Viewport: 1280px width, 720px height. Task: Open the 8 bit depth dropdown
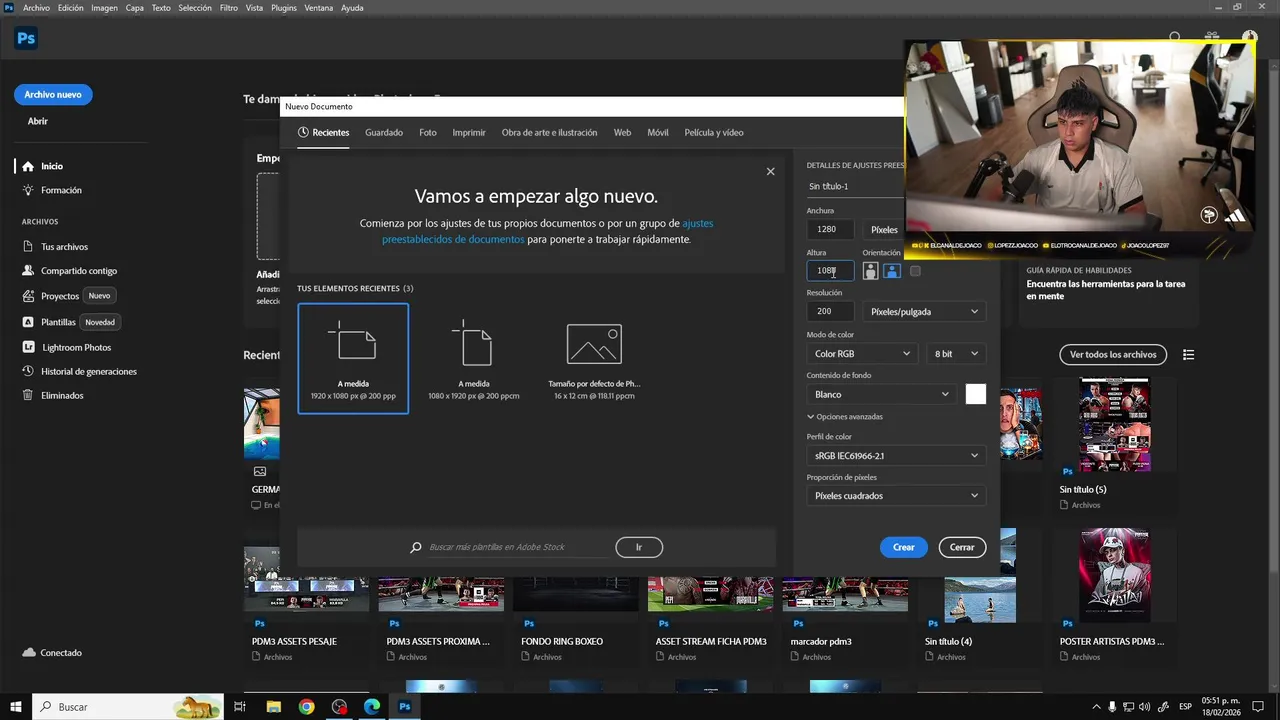coord(957,353)
